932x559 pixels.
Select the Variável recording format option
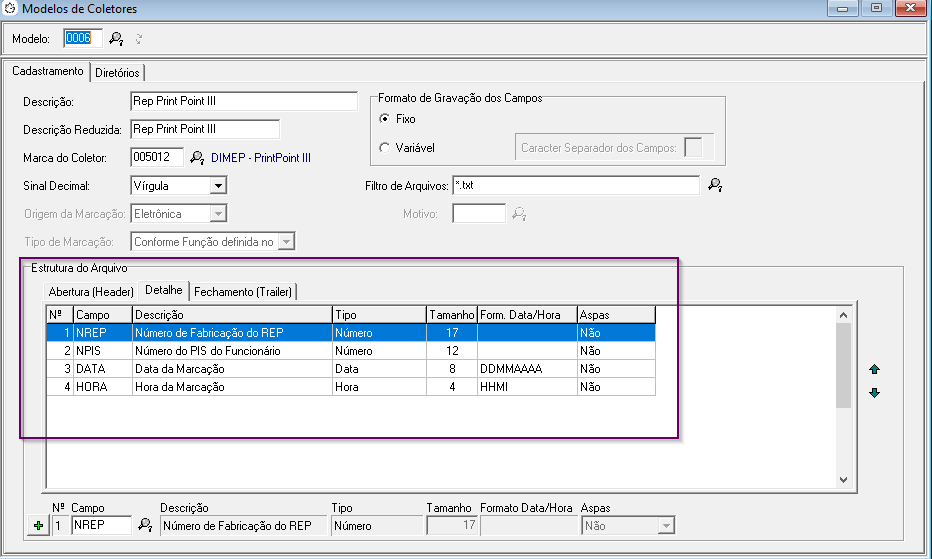(385, 148)
